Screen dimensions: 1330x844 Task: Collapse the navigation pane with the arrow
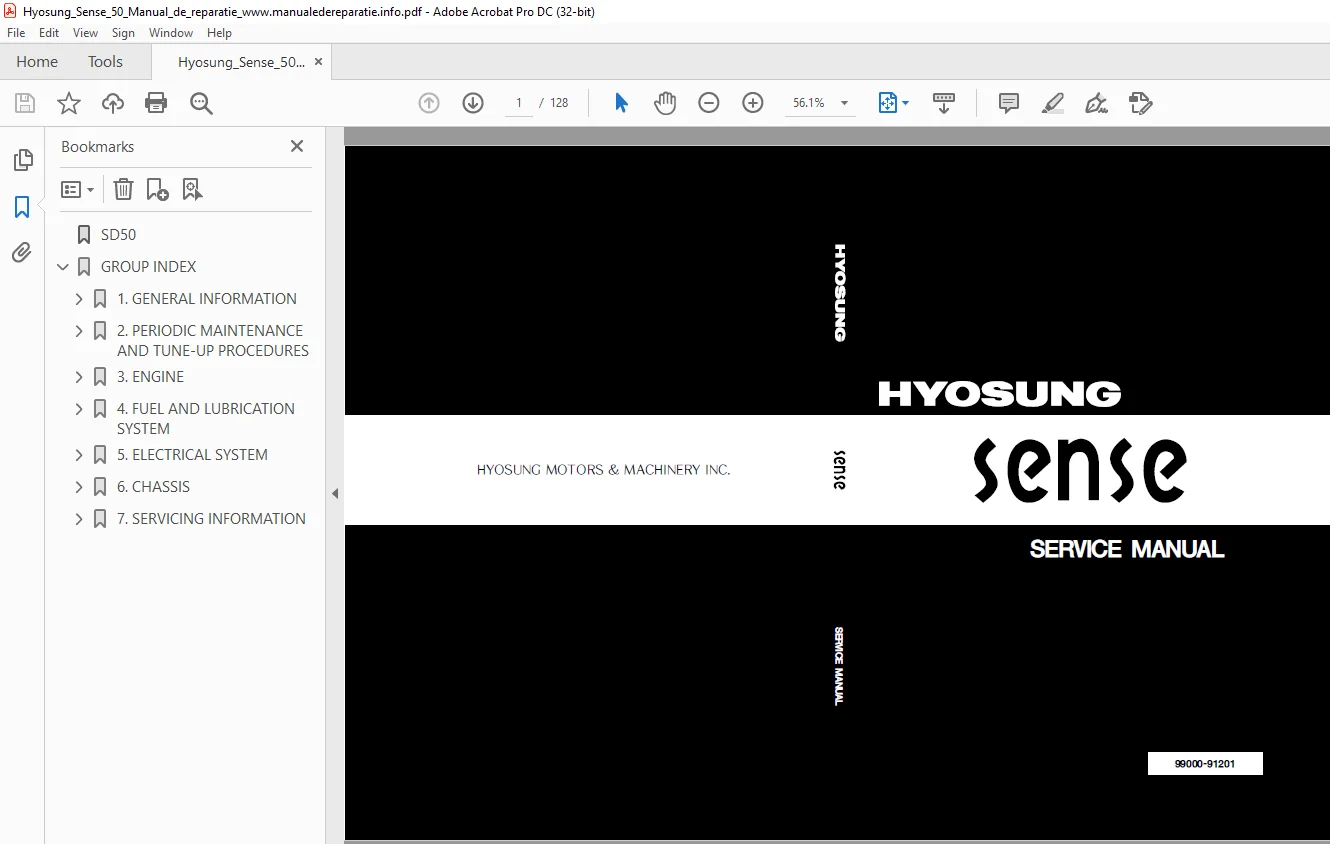pos(335,493)
